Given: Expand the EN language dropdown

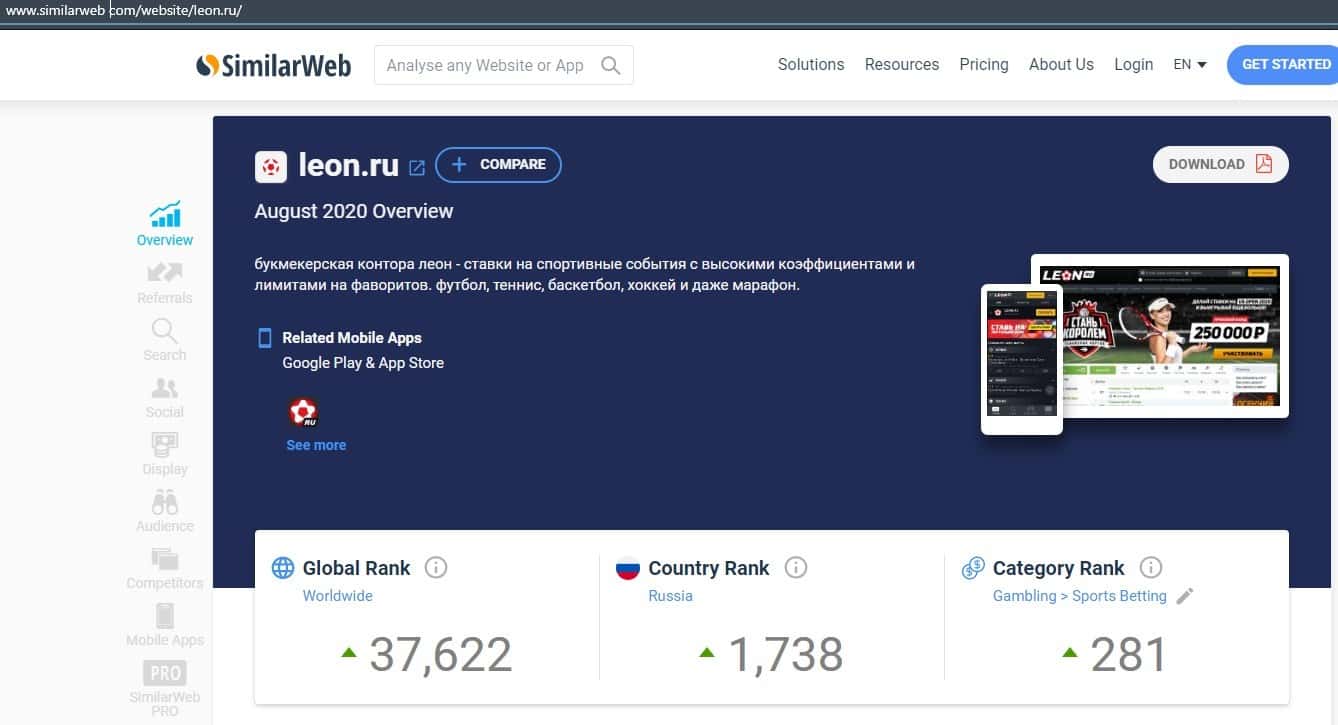Looking at the screenshot, I should 1190,64.
